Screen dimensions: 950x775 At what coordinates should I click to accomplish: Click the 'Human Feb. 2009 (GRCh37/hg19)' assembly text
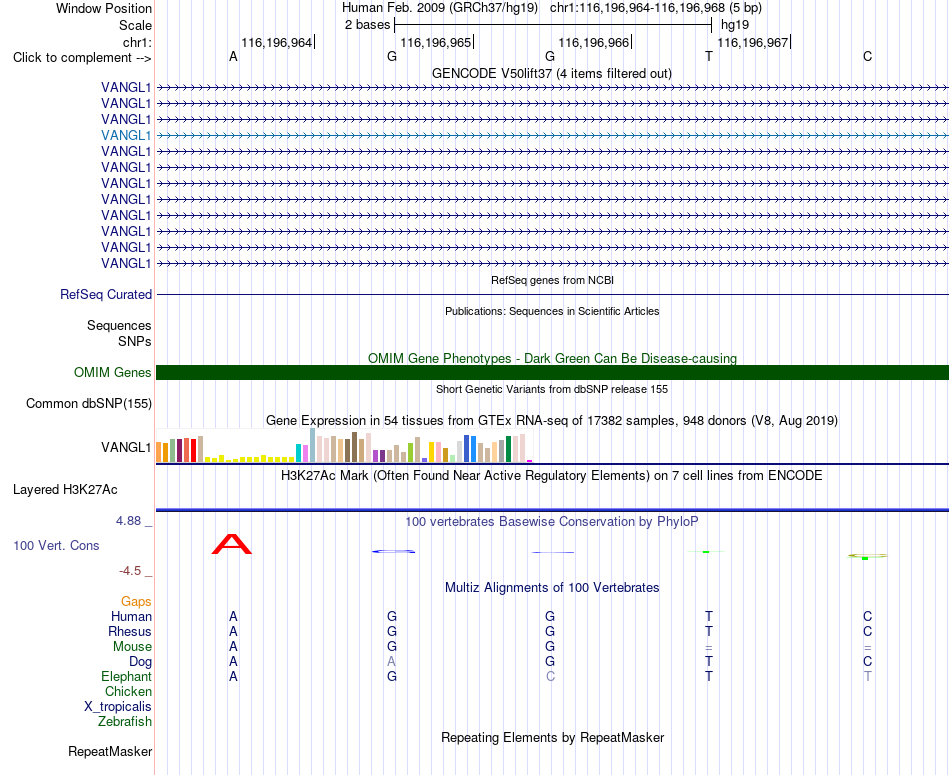[x=440, y=8]
